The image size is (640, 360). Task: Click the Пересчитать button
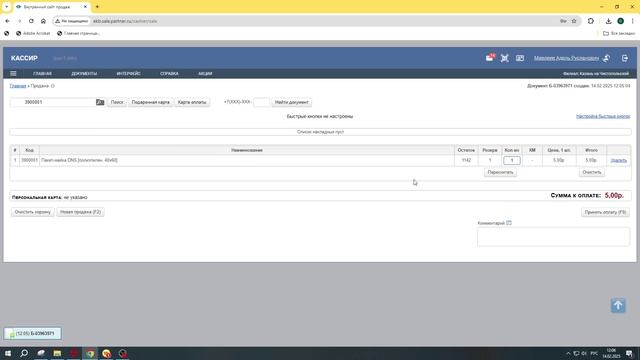[x=500, y=172]
